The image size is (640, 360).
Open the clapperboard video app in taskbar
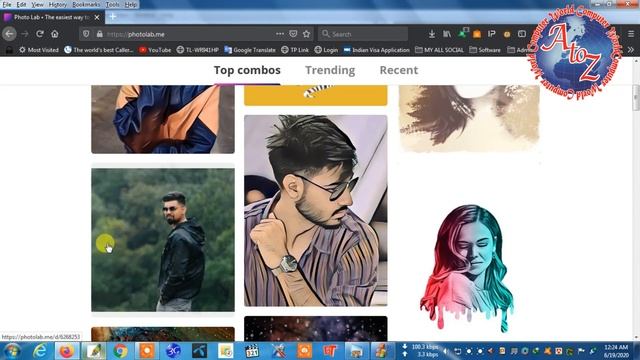pyautogui.click(x=252, y=351)
